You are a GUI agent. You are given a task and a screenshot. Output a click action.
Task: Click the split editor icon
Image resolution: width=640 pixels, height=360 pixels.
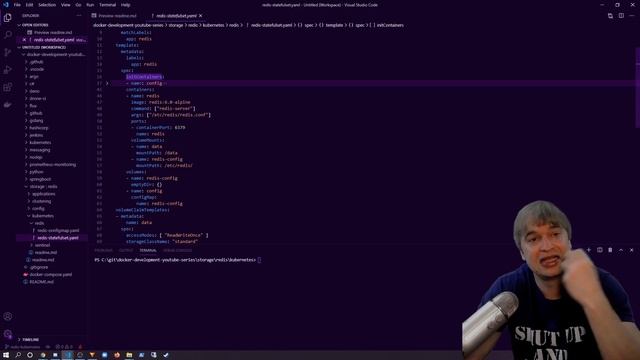pyautogui.click(x=621, y=16)
